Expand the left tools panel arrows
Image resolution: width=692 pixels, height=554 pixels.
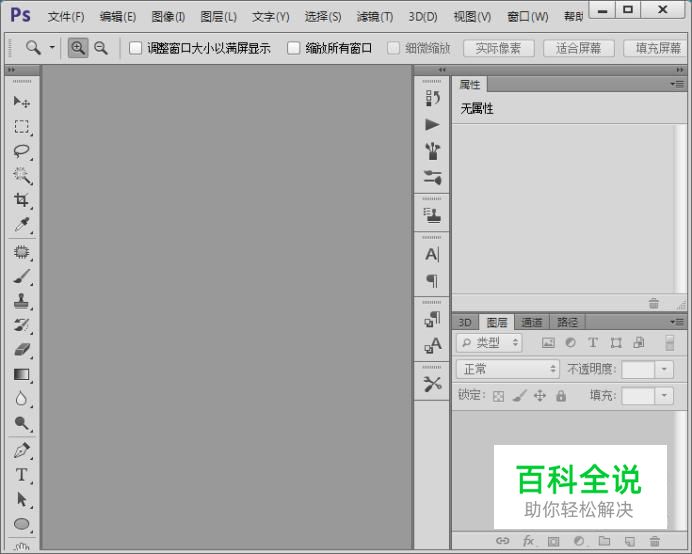(11, 70)
